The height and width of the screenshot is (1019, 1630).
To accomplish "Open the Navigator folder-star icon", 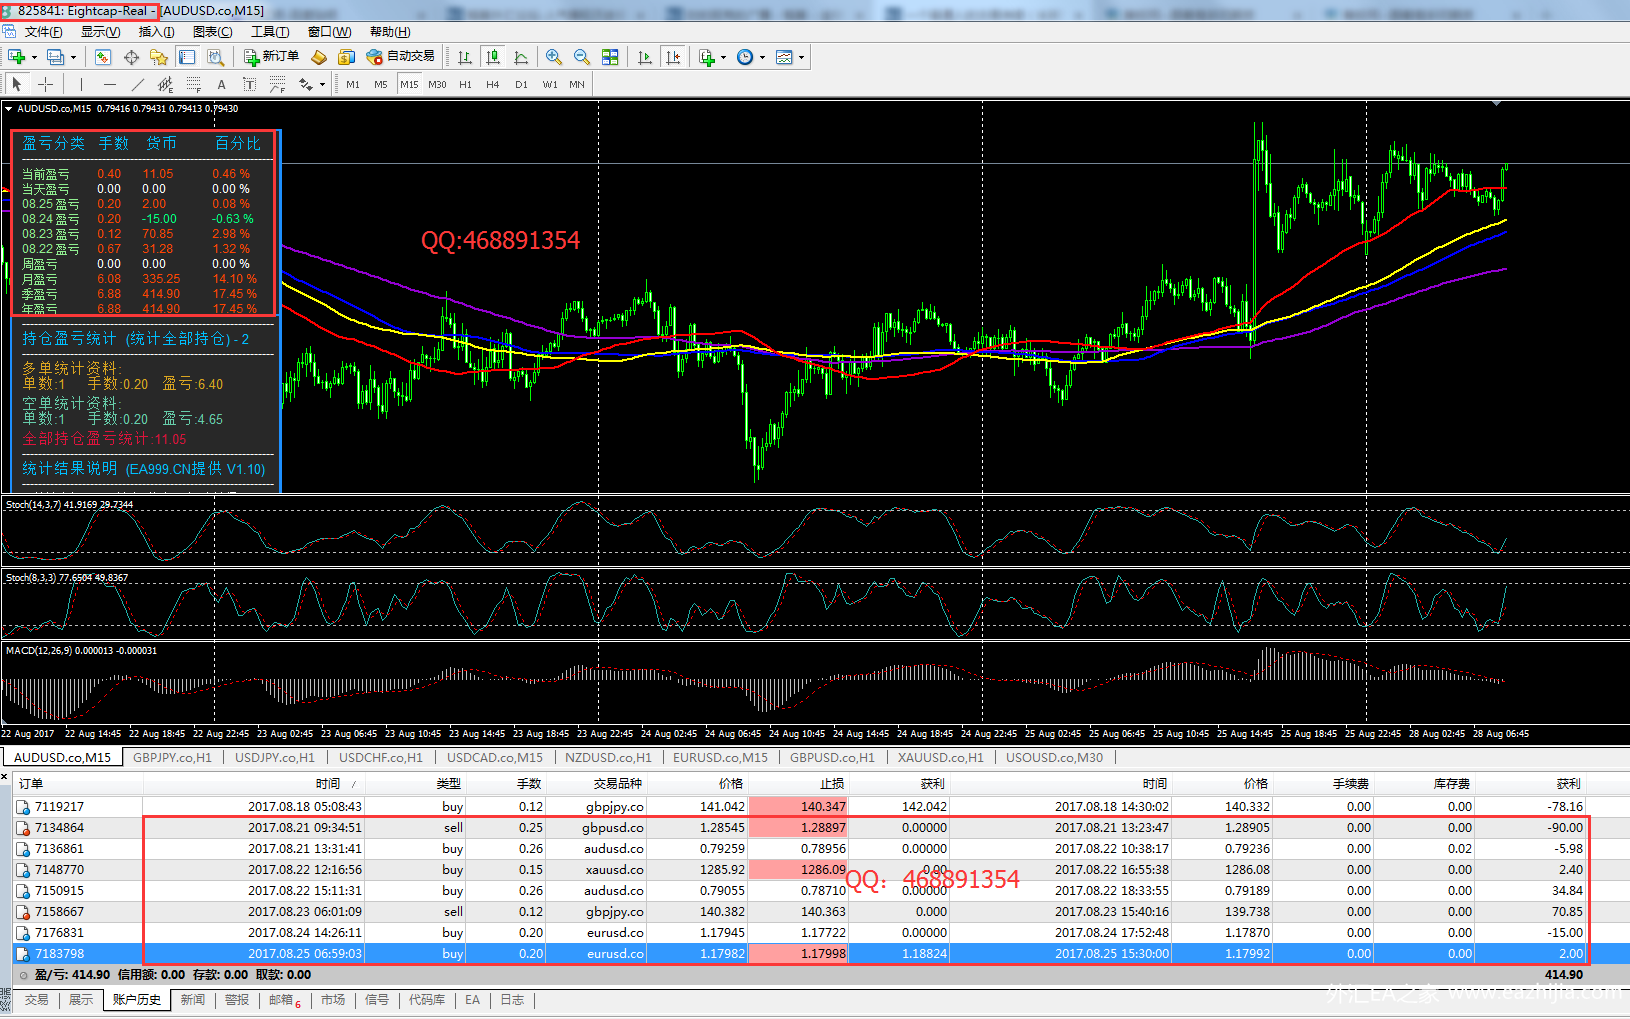I will tap(158, 57).
